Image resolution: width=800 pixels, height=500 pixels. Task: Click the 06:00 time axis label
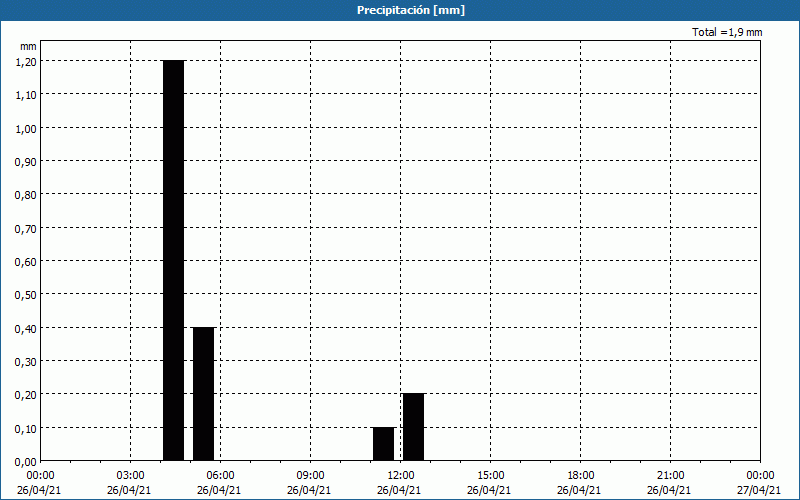tap(220, 476)
